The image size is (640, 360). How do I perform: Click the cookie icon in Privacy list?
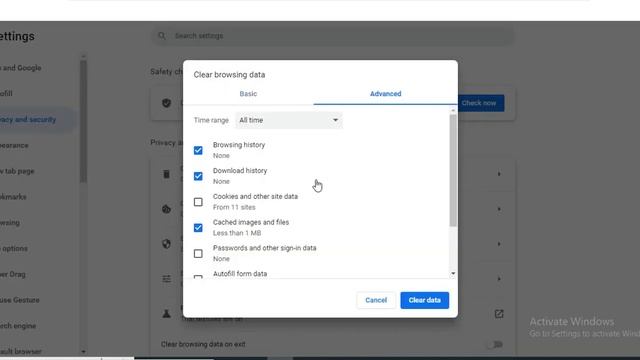point(167,209)
